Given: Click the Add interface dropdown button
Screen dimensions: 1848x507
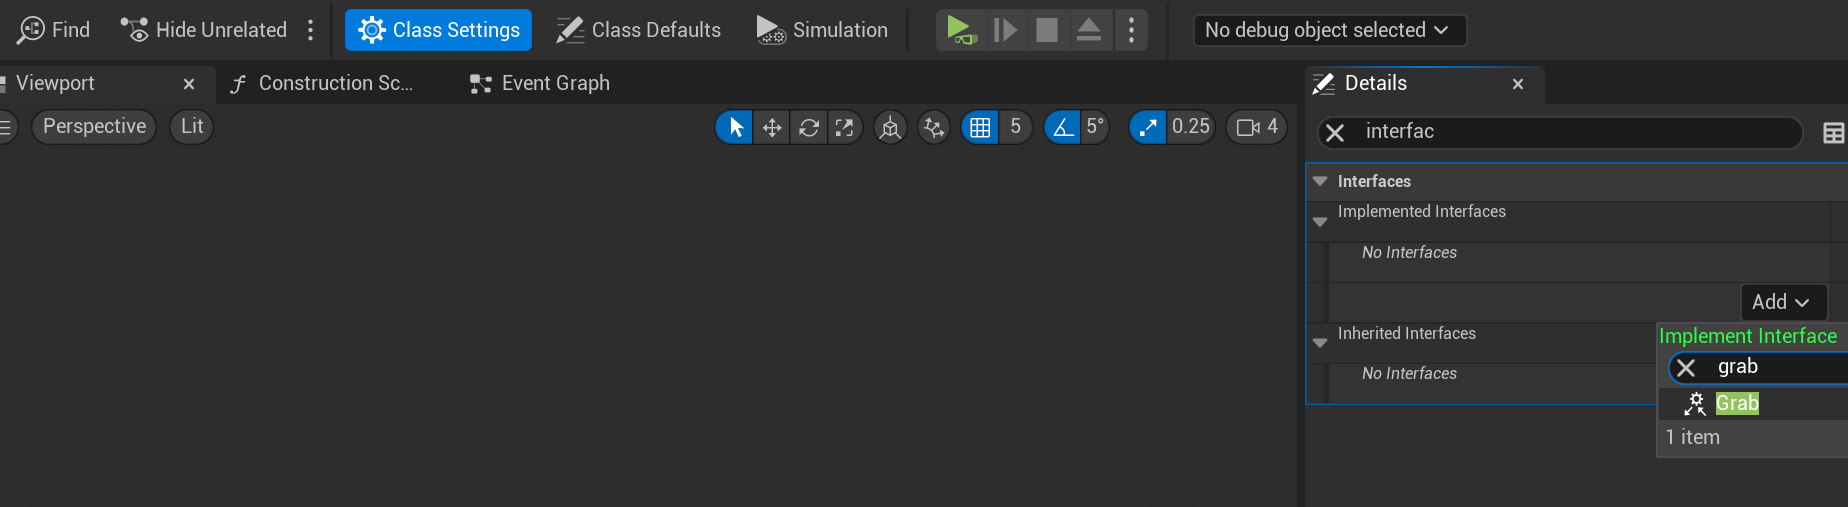Looking at the screenshot, I should (1784, 302).
